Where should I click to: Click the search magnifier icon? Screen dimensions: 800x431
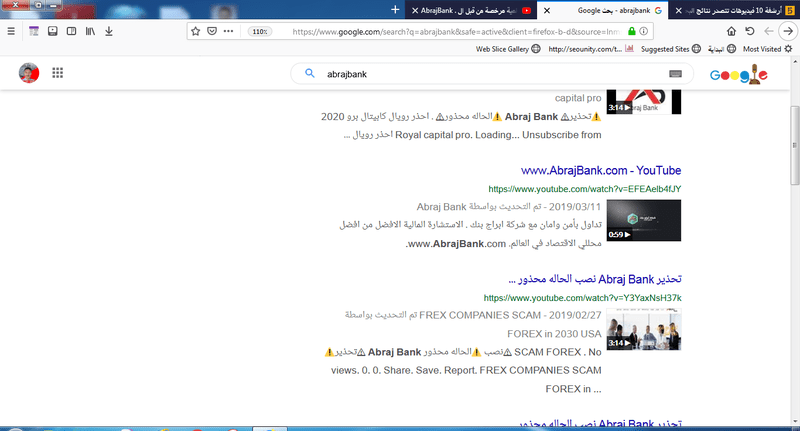pos(310,73)
